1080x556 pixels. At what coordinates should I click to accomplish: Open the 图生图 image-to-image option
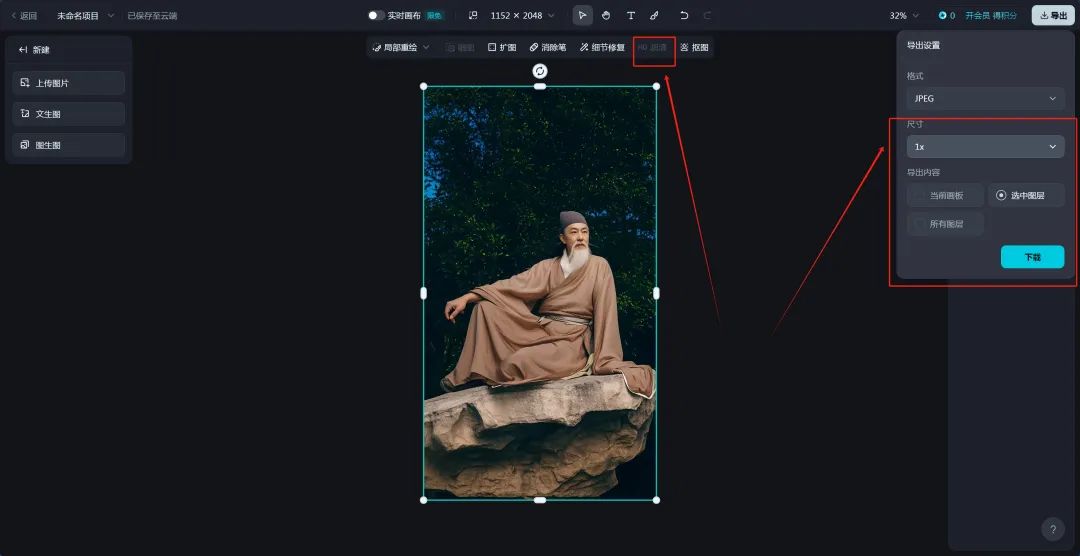tap(69, 145)
